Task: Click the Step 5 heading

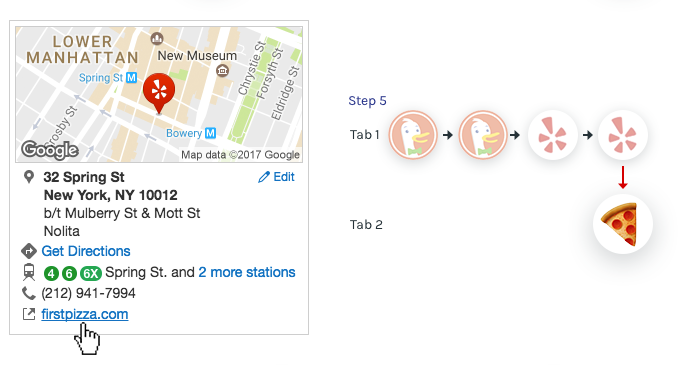Action: (x=367, y=101)
